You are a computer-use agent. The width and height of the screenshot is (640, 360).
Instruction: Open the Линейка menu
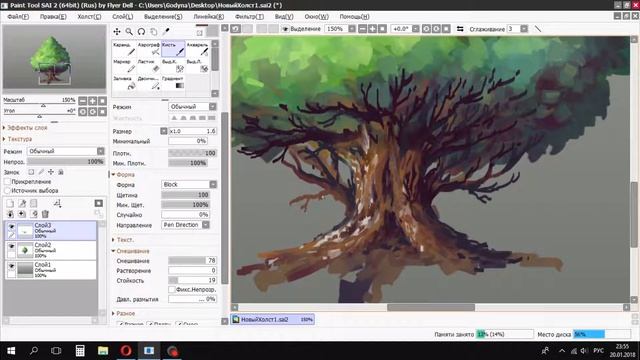tap(208, 17)
